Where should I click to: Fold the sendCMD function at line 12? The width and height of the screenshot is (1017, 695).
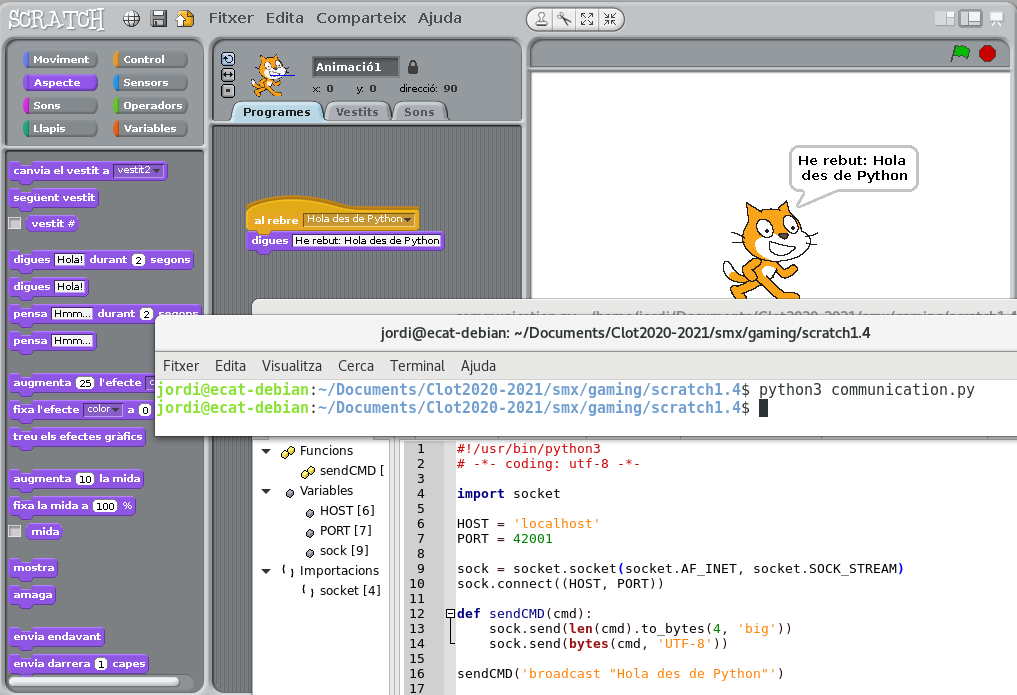pos(450,613)
